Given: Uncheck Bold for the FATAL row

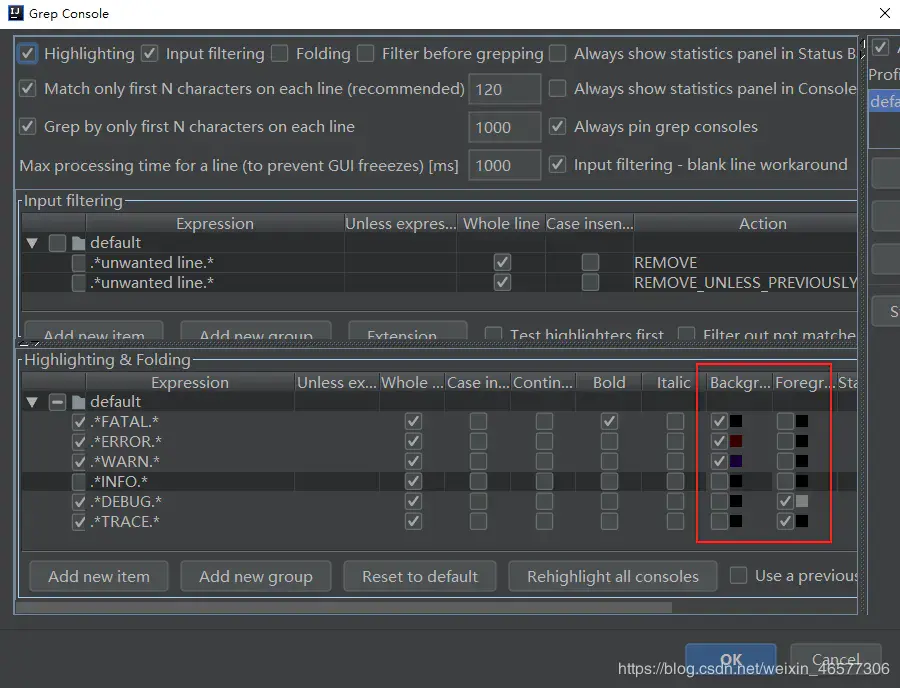Looking at the screenshot, I should click(609, 422).
